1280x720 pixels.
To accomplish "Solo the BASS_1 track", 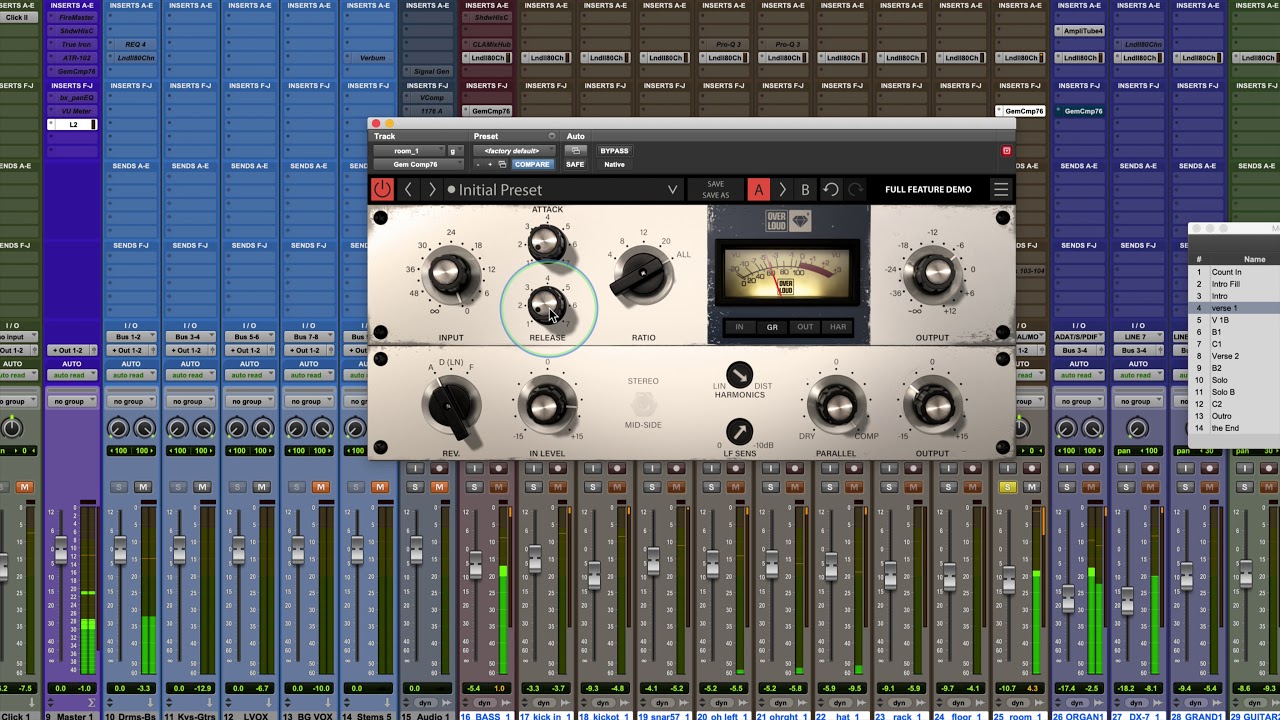I will coord(474,487).
